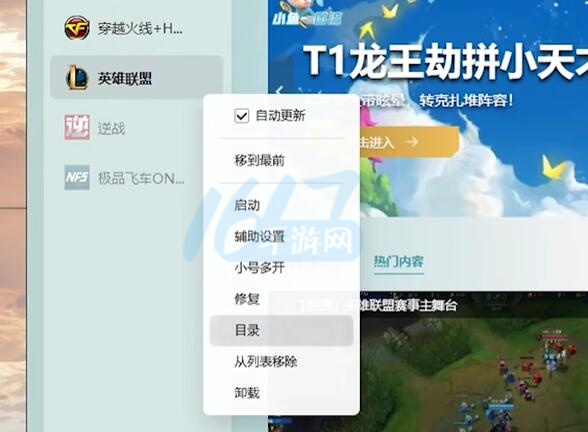Click the League of Legends icon
The image size is (588, 432).
(77, 78)
